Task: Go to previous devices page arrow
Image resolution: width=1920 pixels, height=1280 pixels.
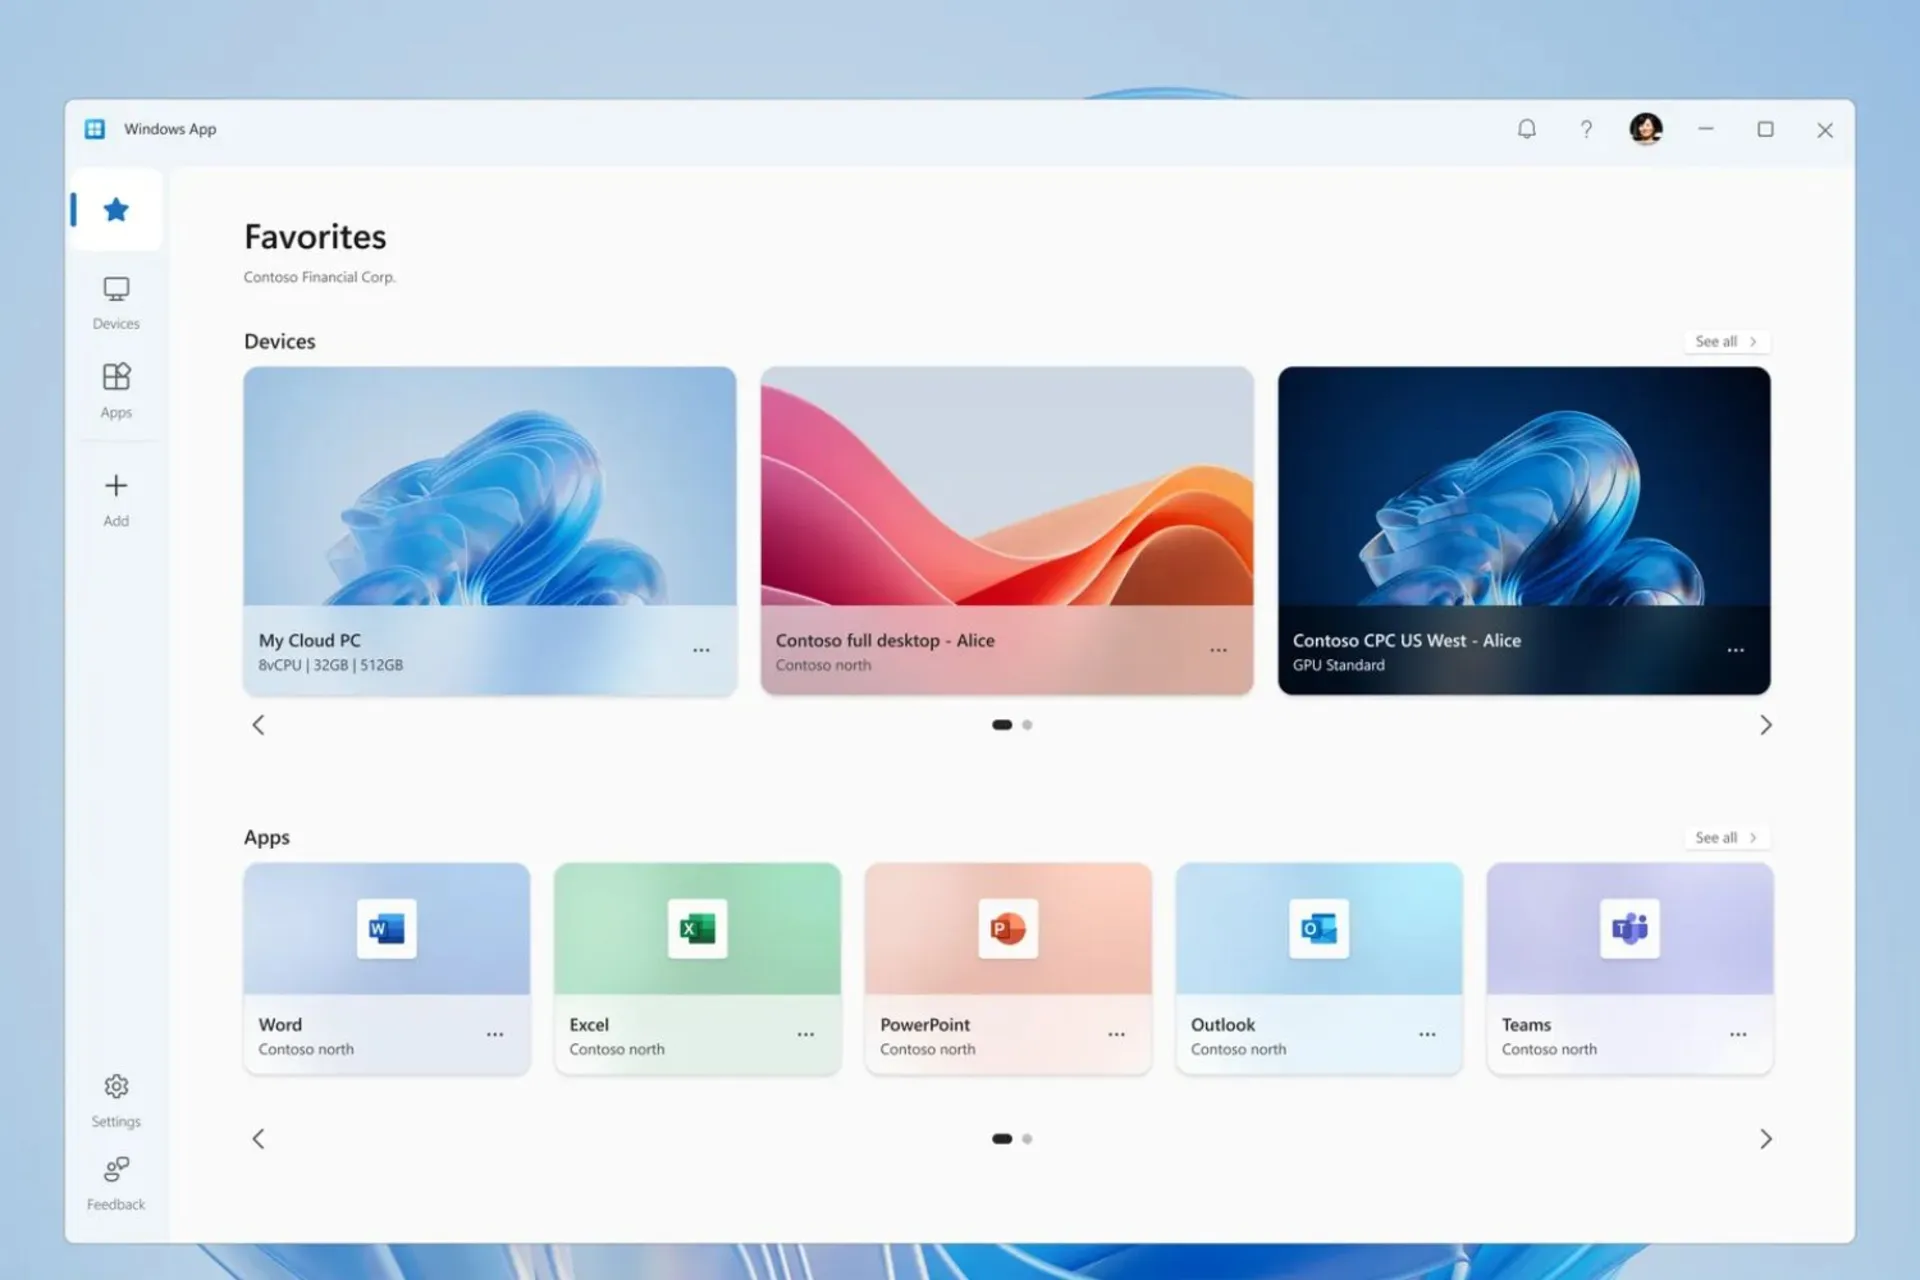Action: [x=258, y=725]
